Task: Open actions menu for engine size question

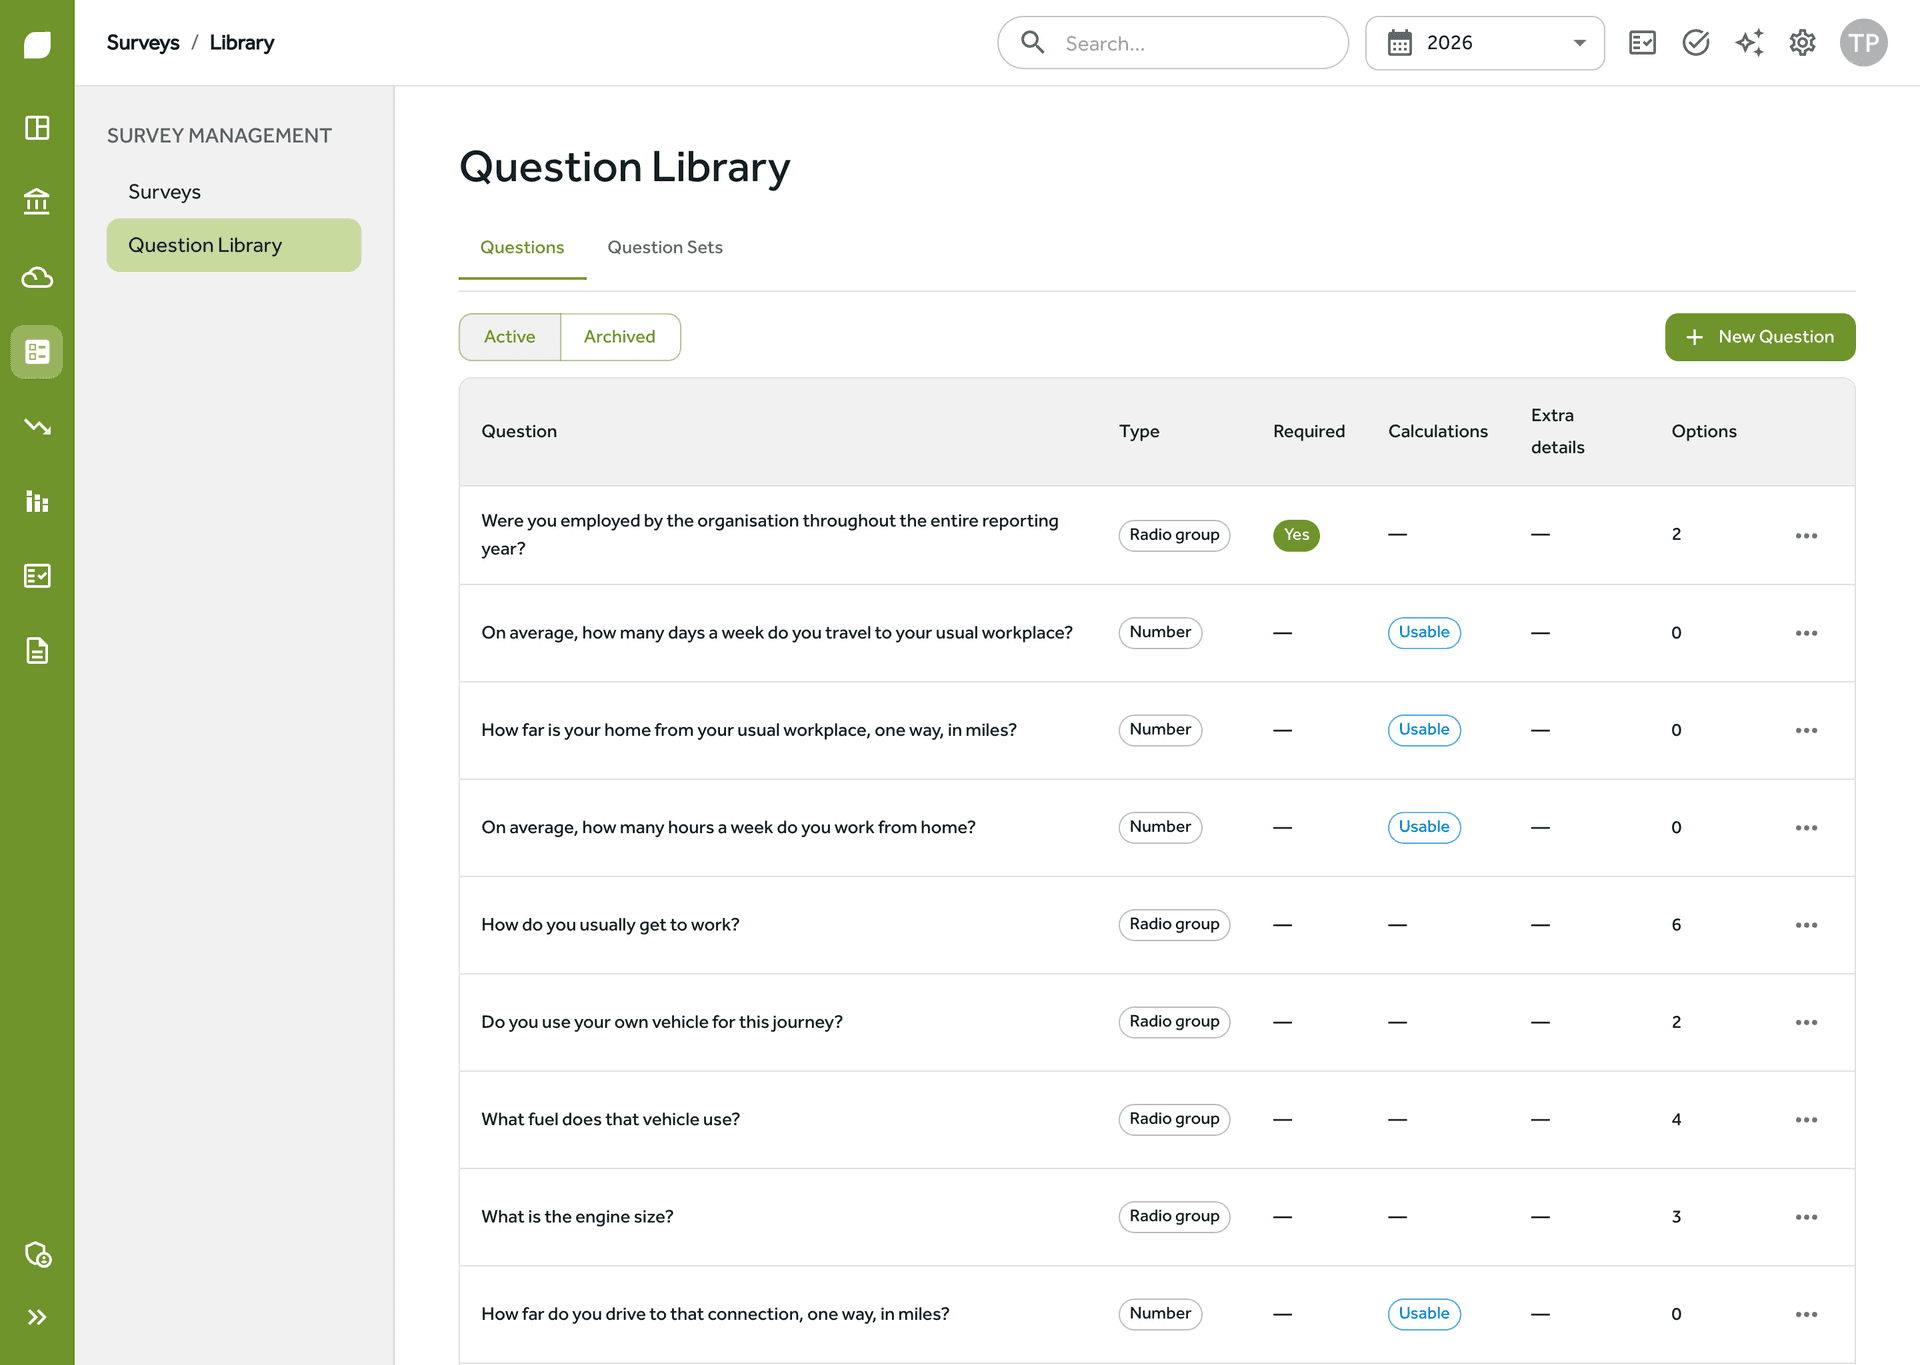Action: [x=1806, y=1217]
